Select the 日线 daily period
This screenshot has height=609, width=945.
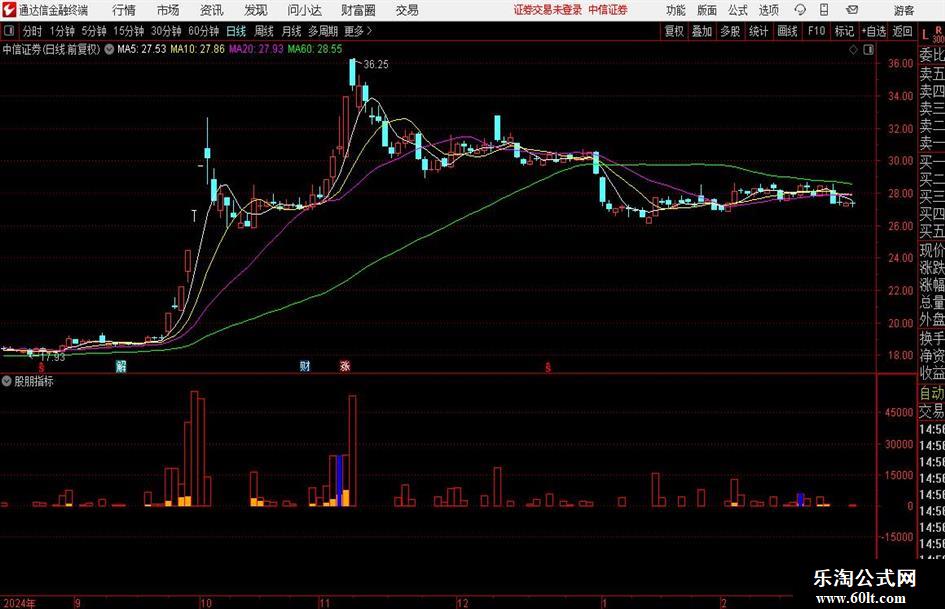point(236,31)
